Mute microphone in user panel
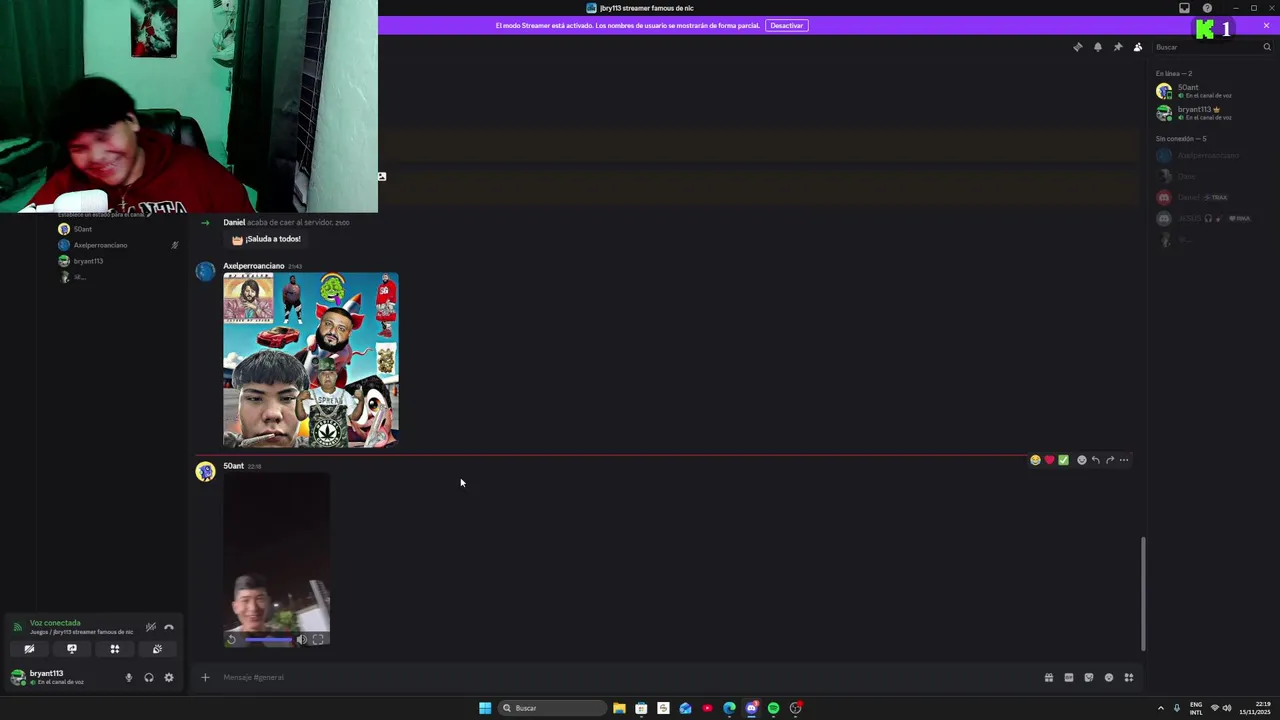 128,677
